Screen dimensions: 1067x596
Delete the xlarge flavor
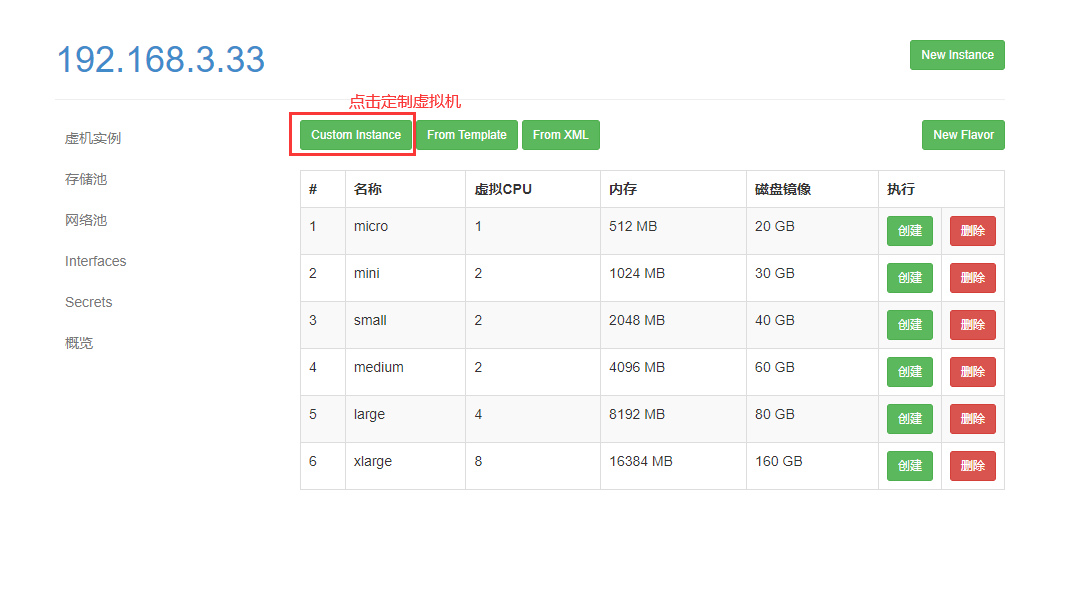(972, 466)
